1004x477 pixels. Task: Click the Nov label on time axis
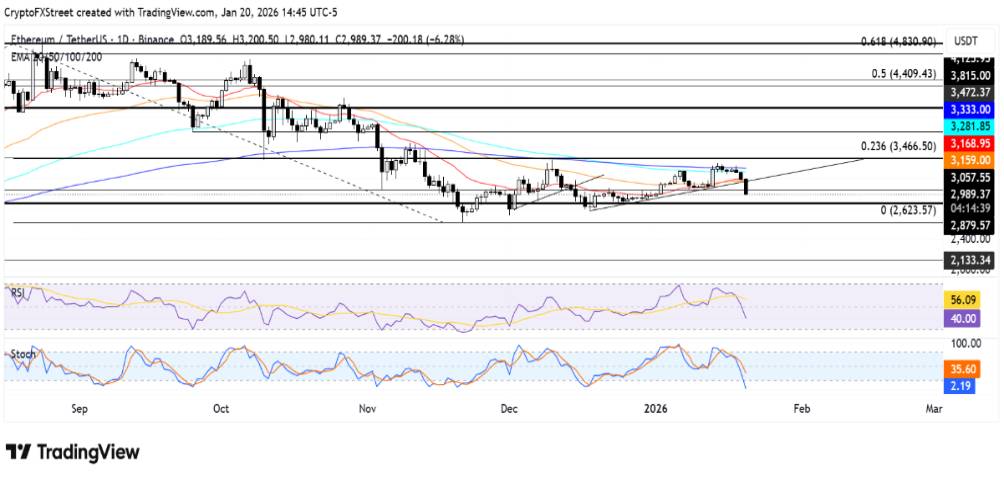click(367, 408)
